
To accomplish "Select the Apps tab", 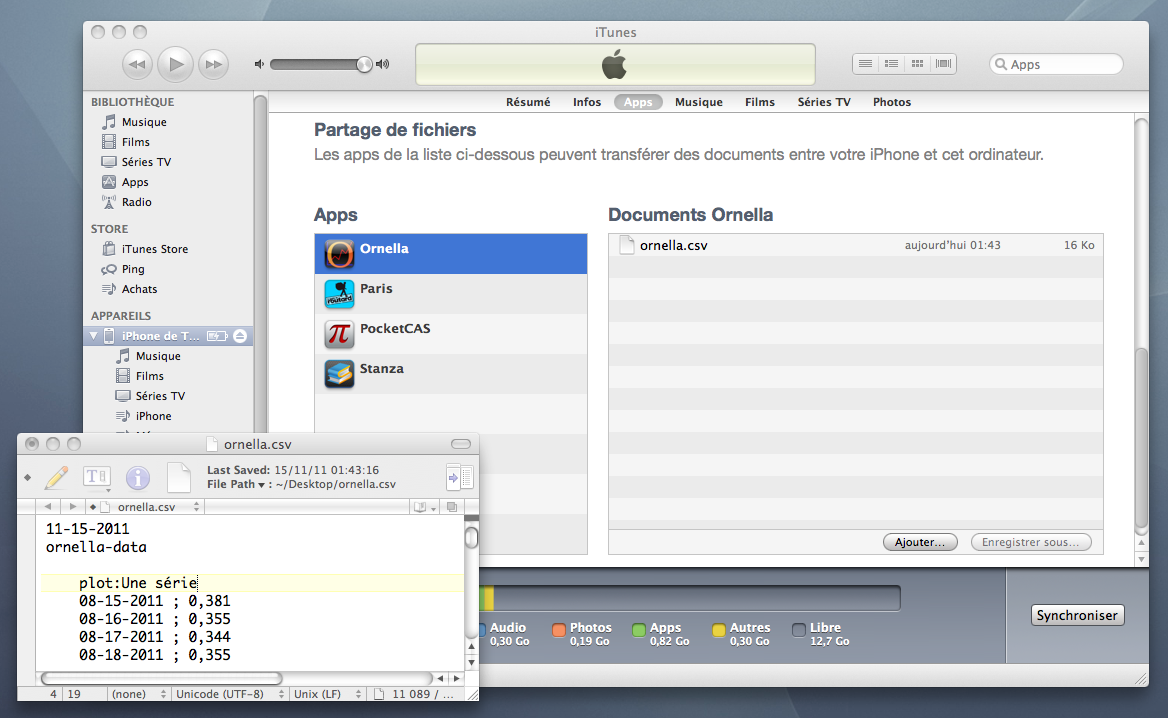I will pyautogui.click(x=638, y=102).
